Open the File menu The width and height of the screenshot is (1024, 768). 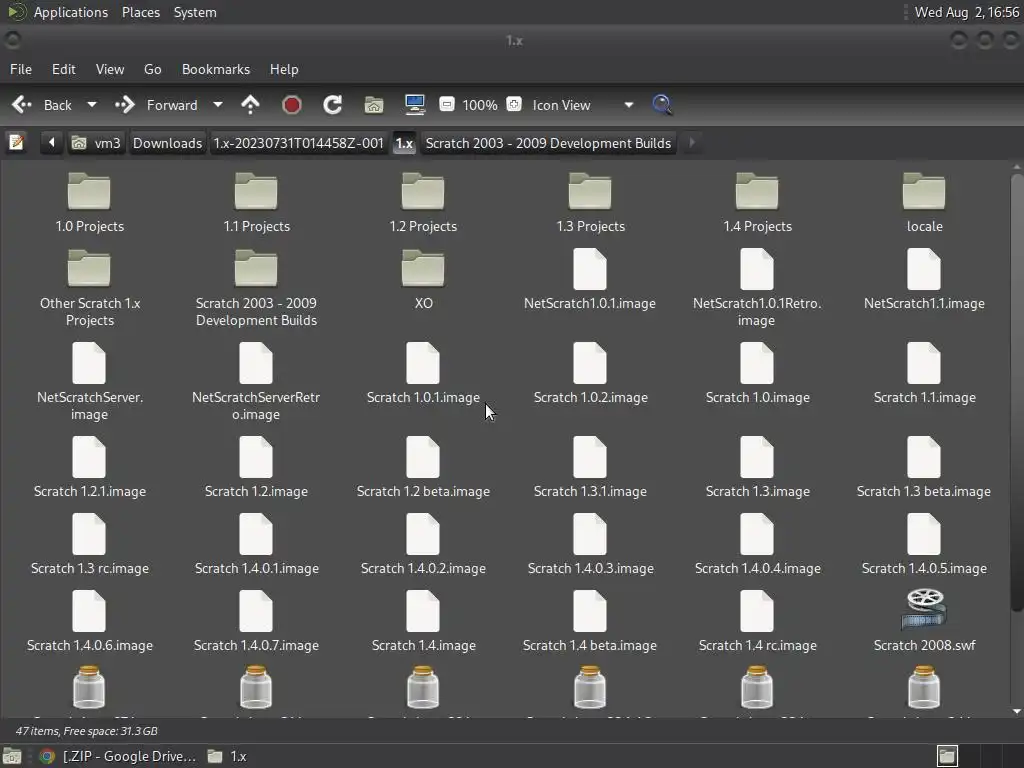tap(21, 69)
